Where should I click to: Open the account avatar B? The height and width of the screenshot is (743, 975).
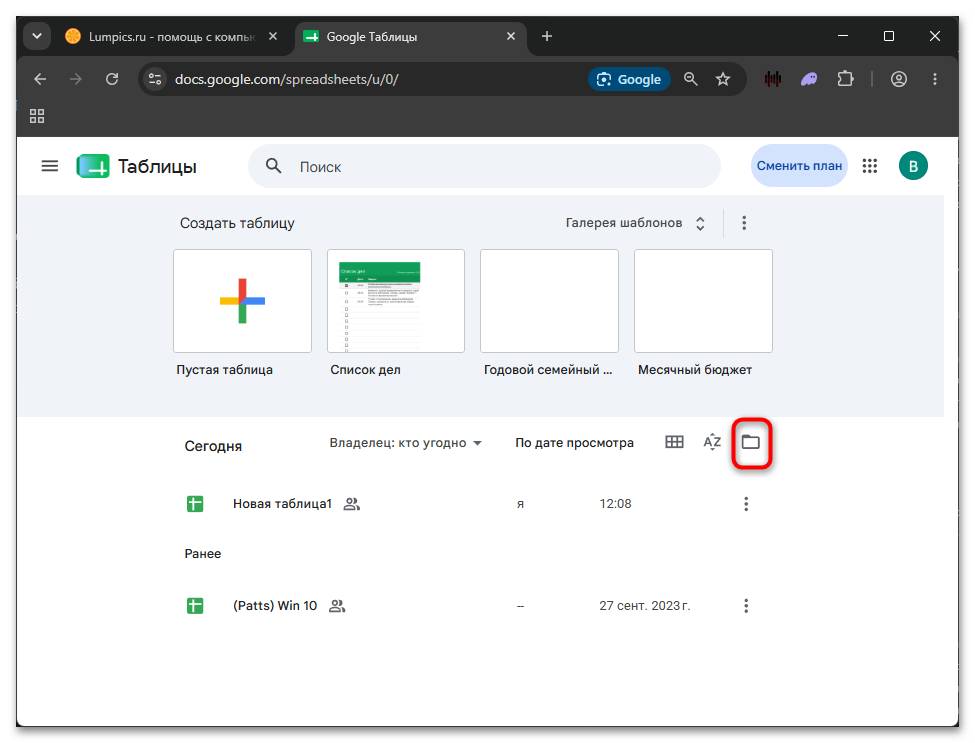point(913,166)
